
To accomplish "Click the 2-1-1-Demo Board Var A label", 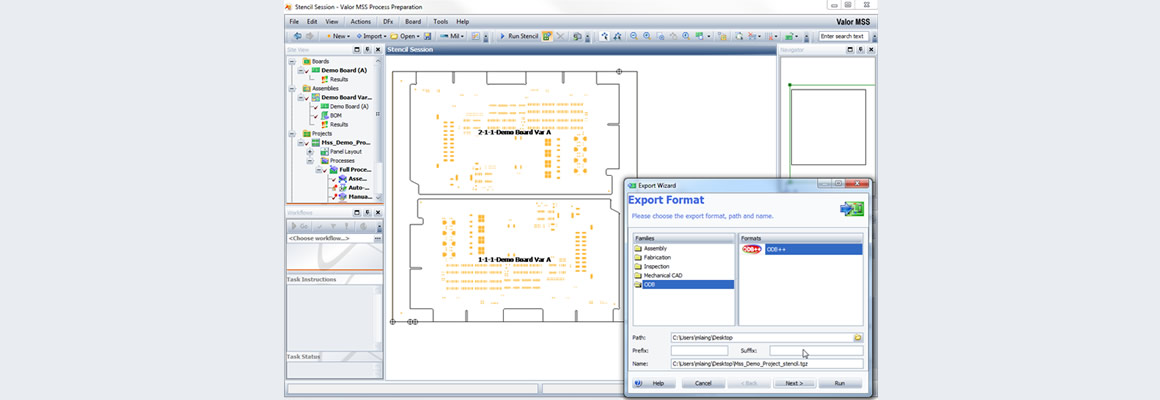I will click(515, 132).
